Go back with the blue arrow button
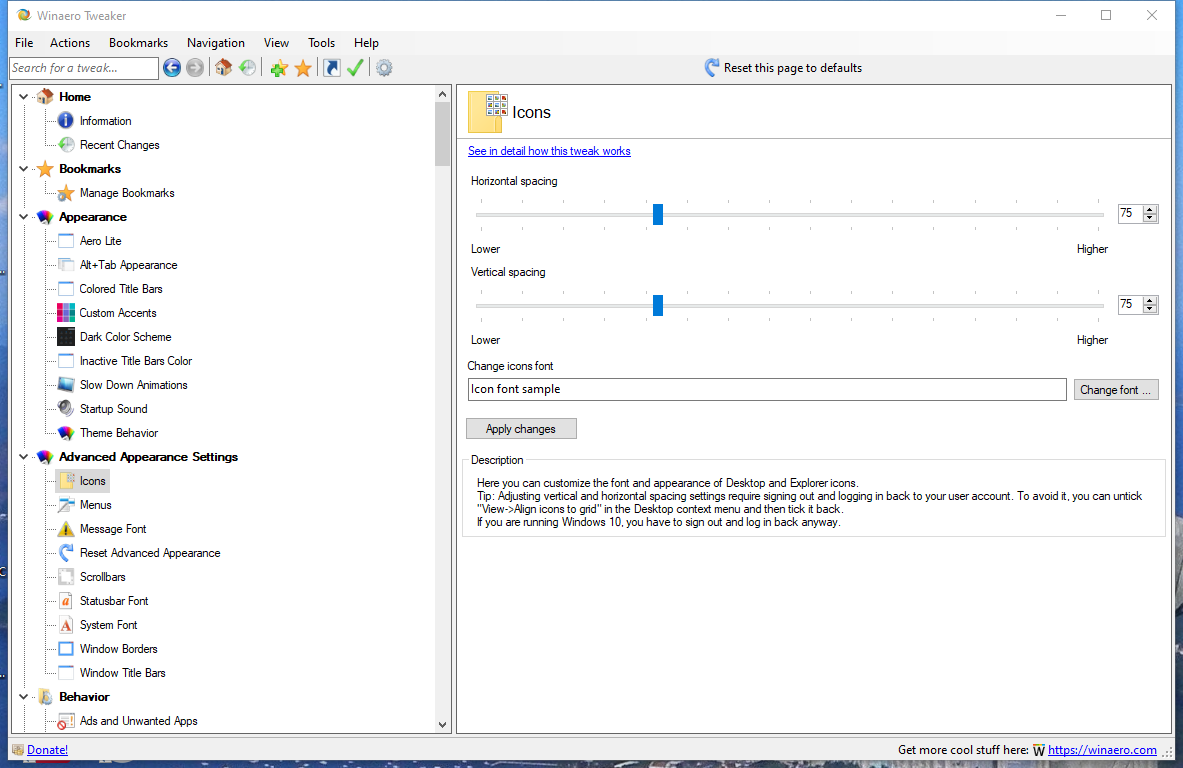The image size is (1183, 768). point(172,68)
